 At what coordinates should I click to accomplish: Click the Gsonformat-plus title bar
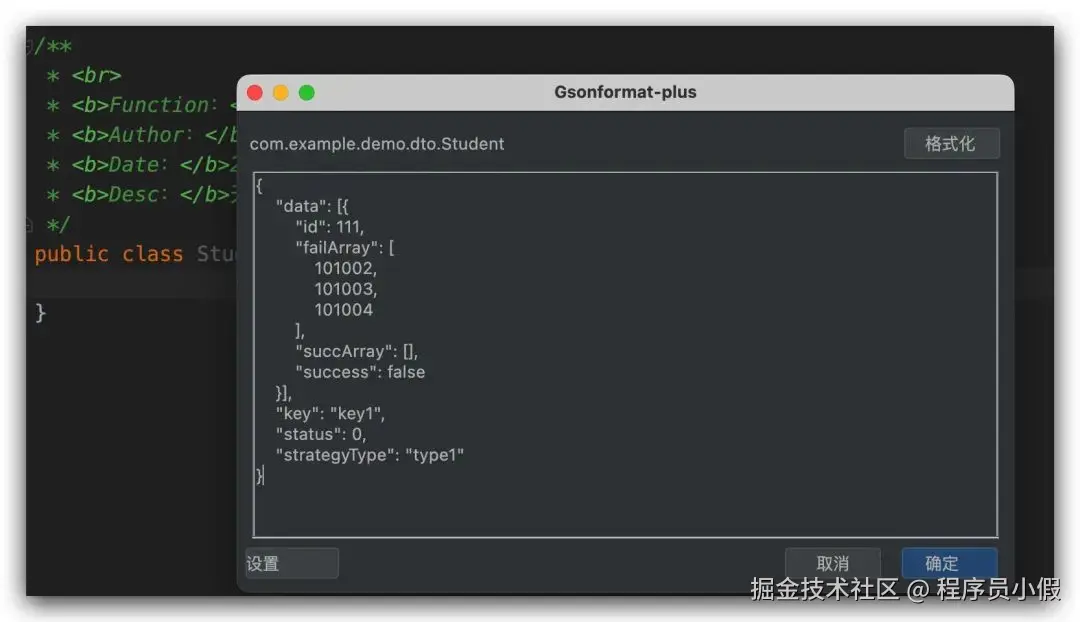coord(625,92)
